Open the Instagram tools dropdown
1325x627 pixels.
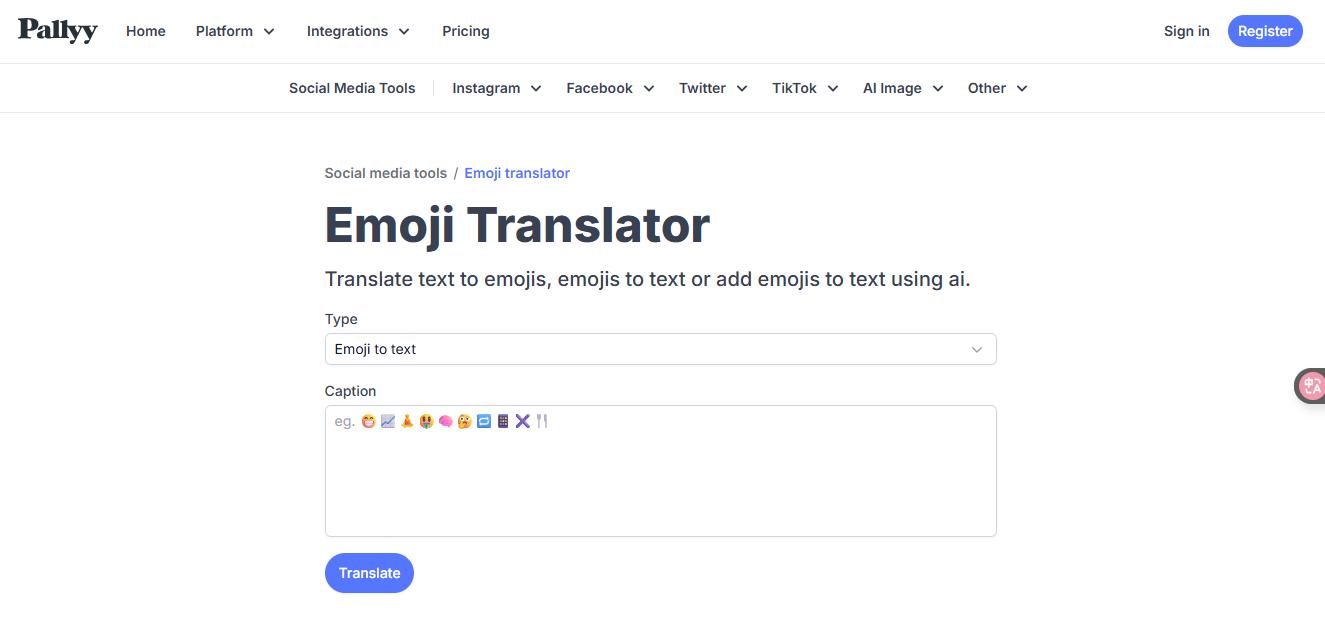495,88
